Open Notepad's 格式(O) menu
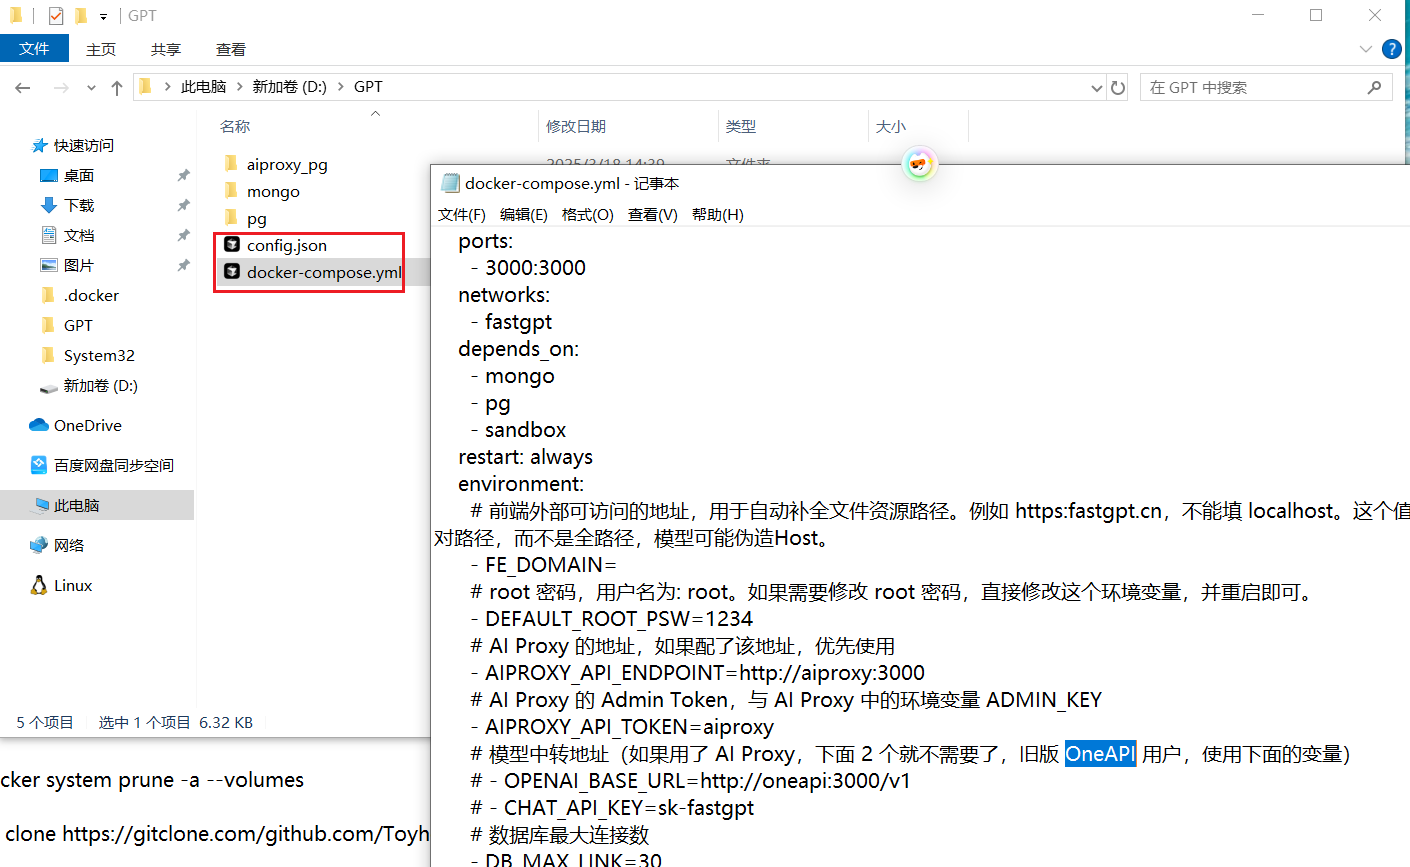Viewport: 1410px width, 867px height. 587,215
